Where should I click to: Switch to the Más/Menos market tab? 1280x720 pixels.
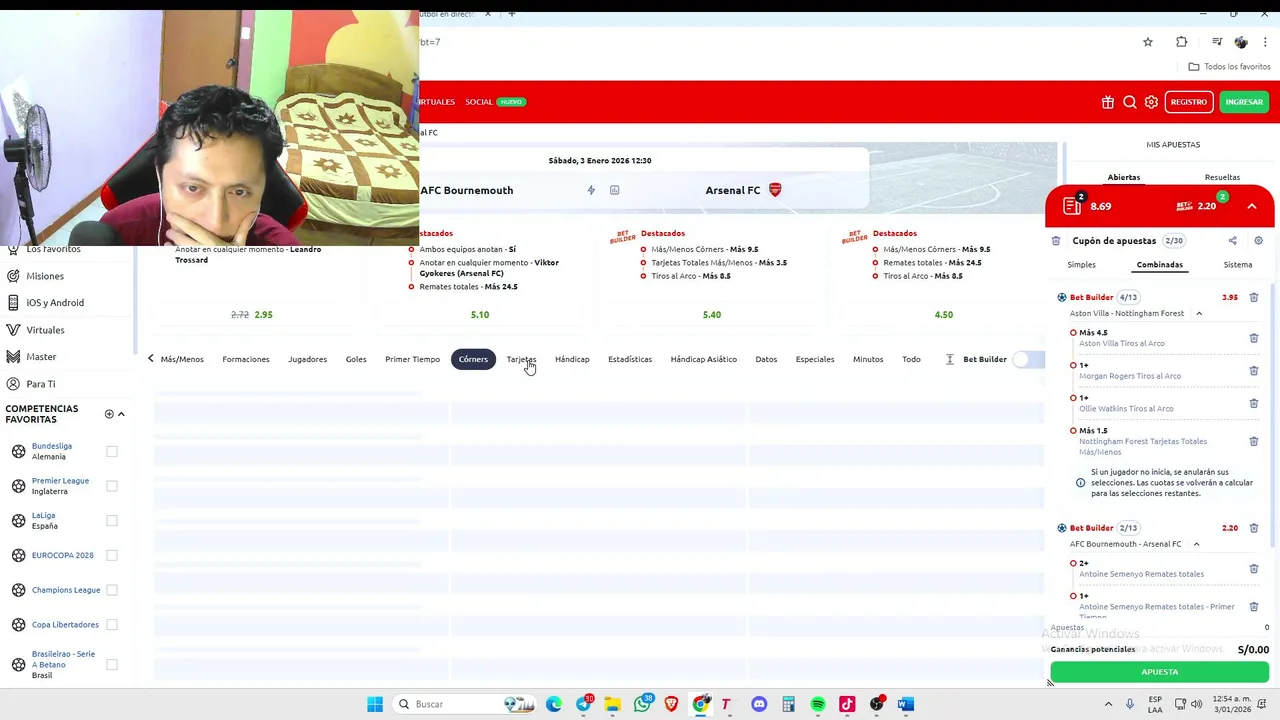point(182,359)
